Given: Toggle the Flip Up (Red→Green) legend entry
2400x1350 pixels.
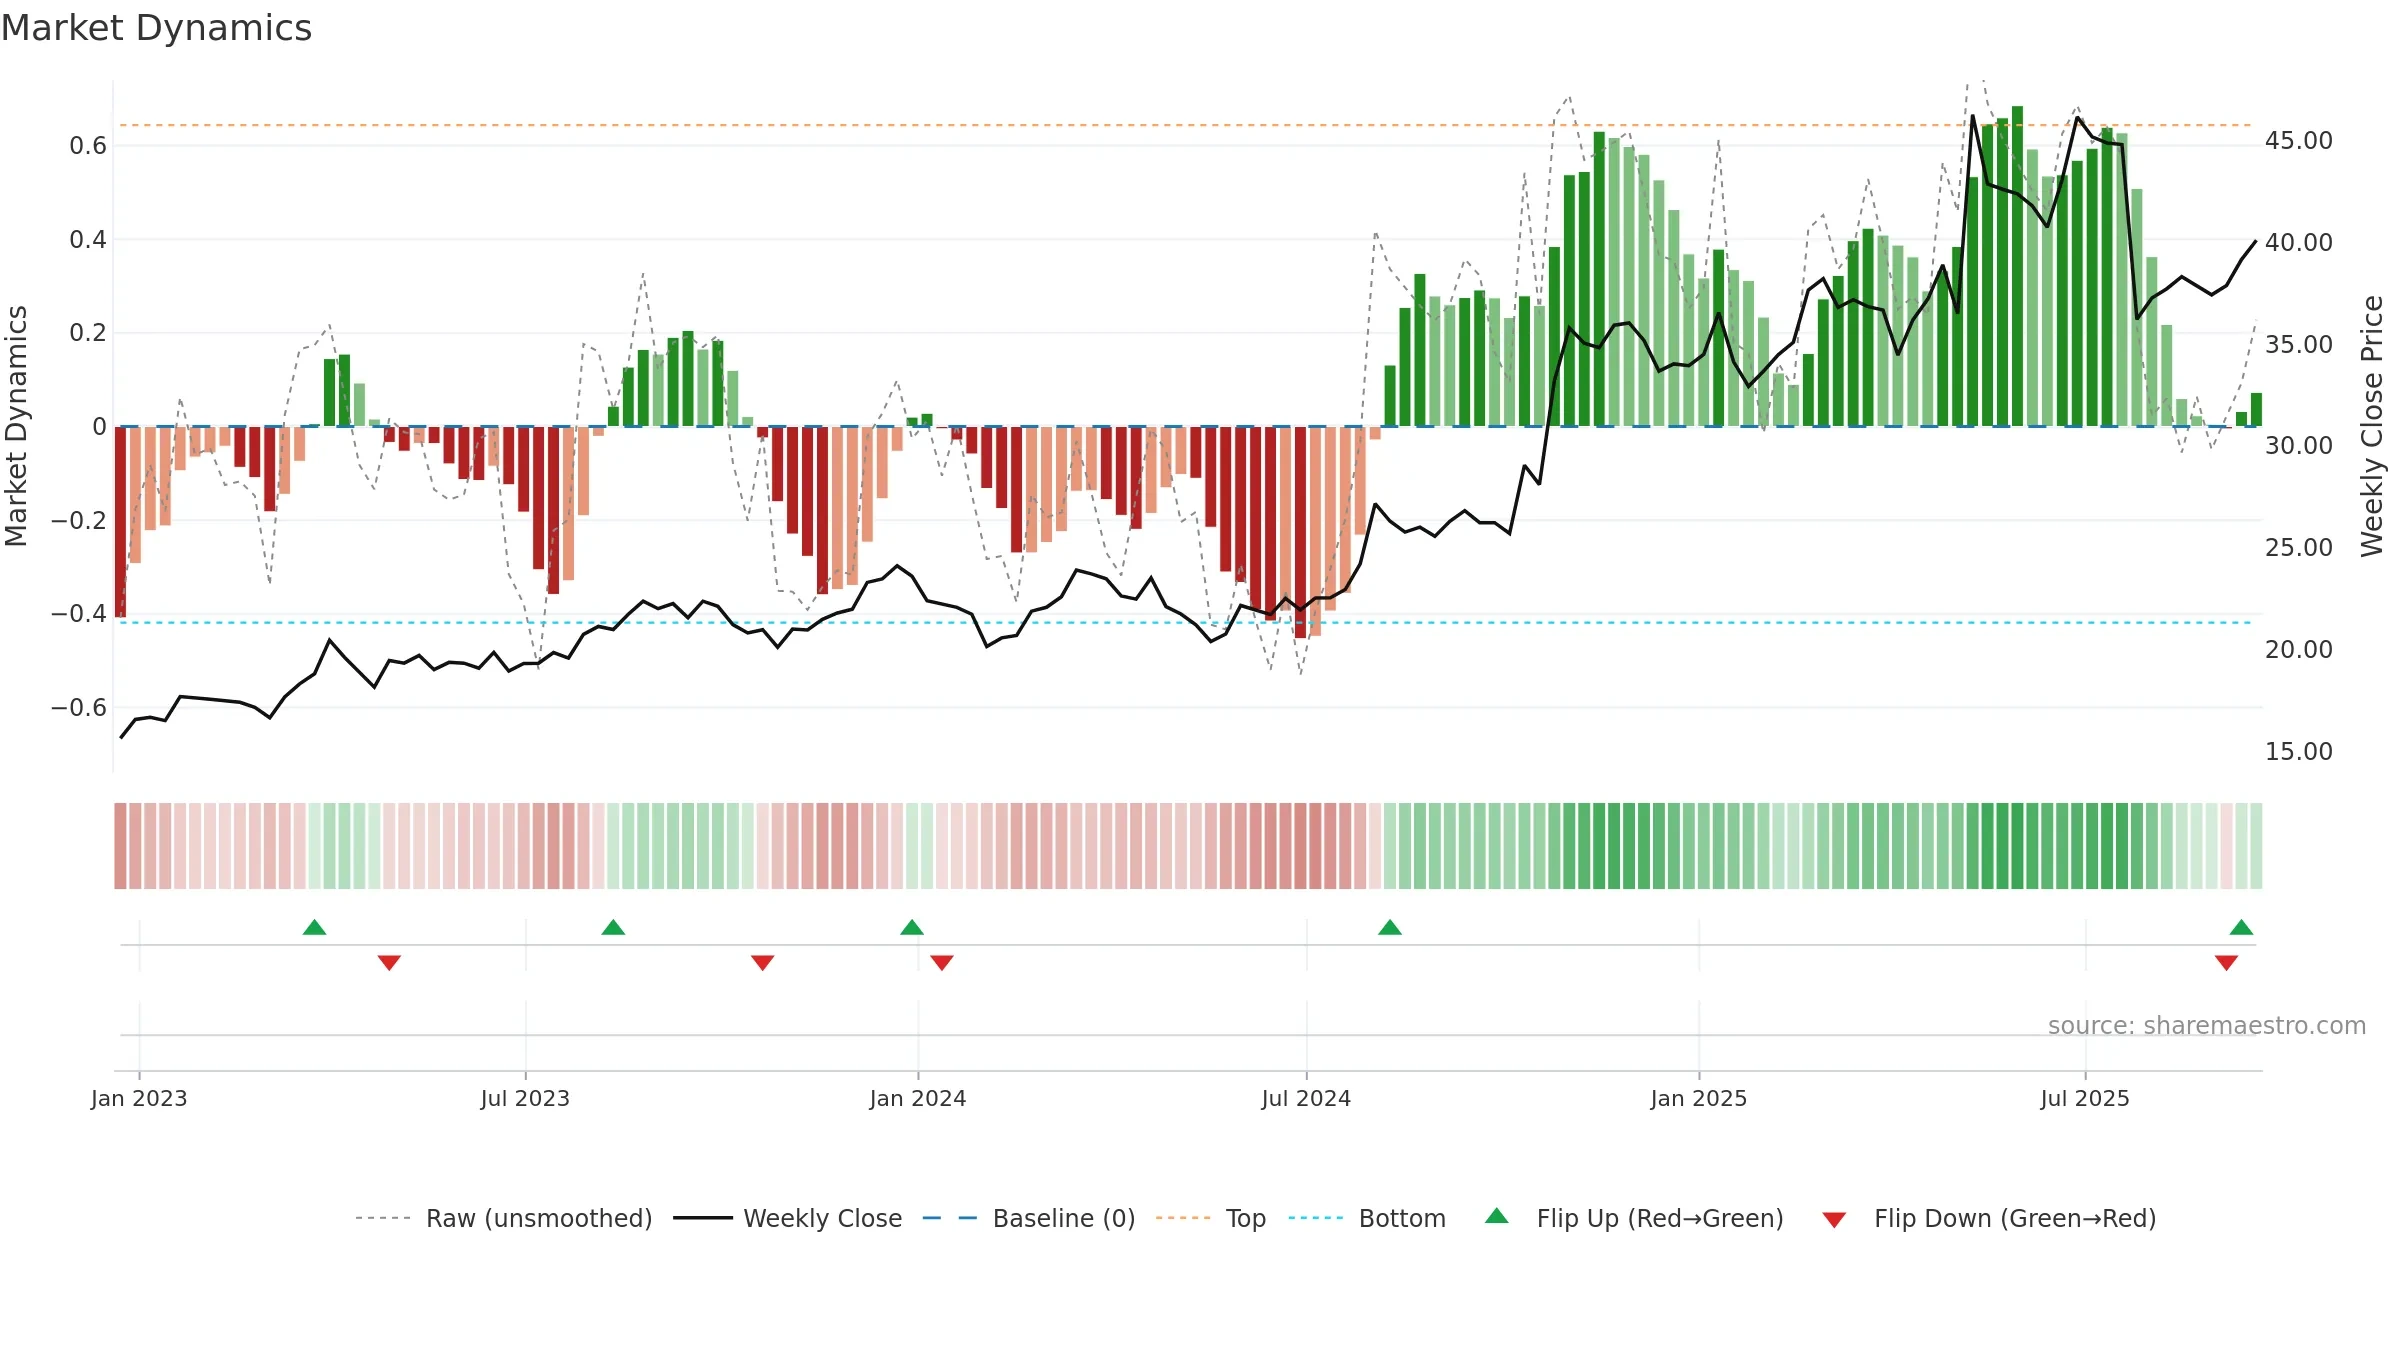Looking at the screenshot, I should [x=1634, y=1218].
